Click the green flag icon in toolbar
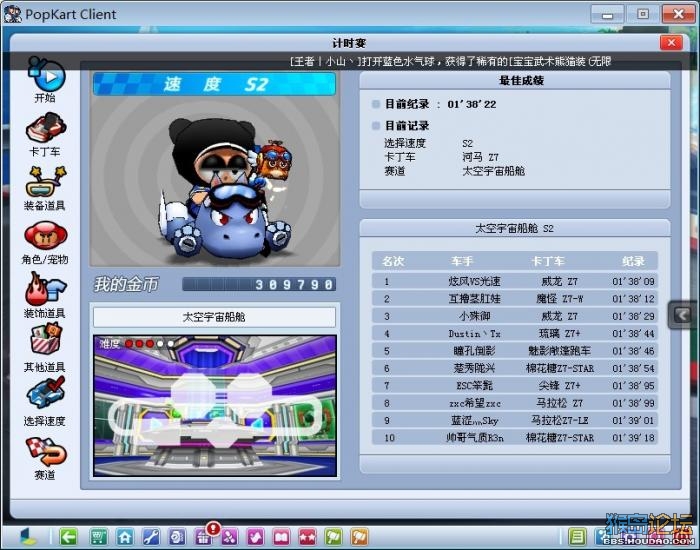The width and height of the screenshot is (700, 550). click(x=333, y=536)
